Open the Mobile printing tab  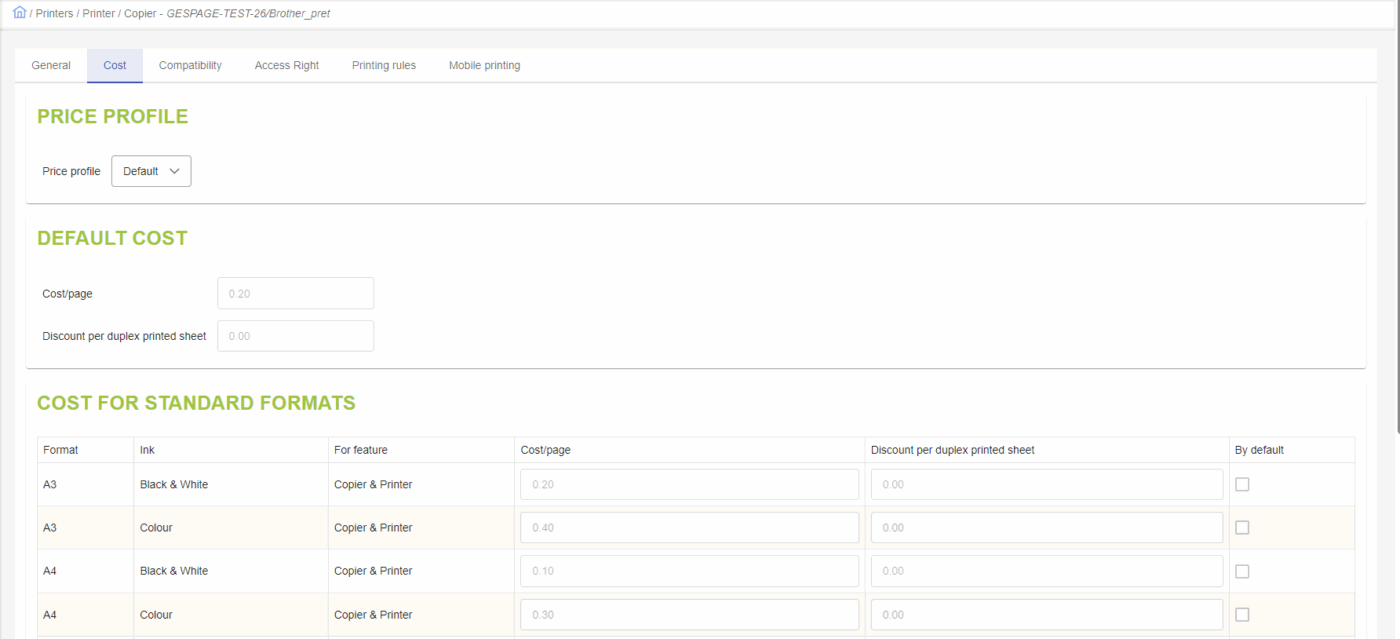click(484, 65)
